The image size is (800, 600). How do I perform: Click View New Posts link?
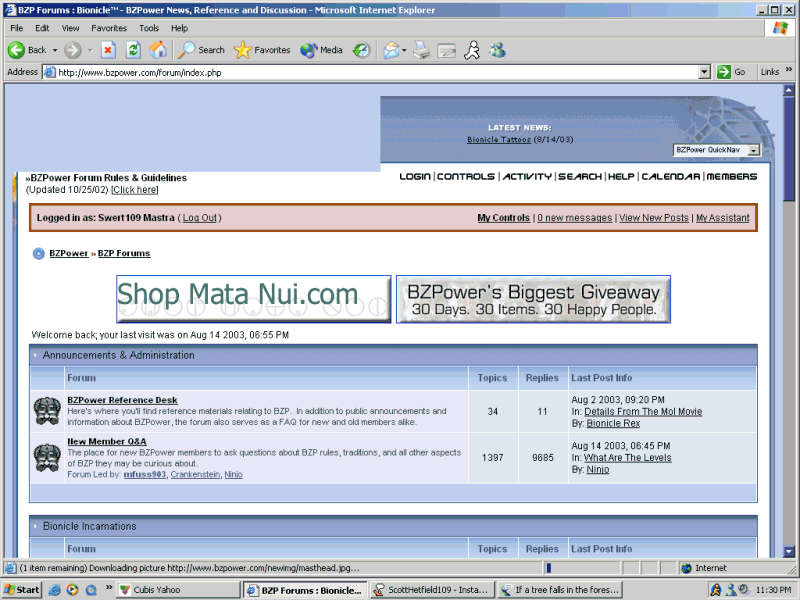654,218
